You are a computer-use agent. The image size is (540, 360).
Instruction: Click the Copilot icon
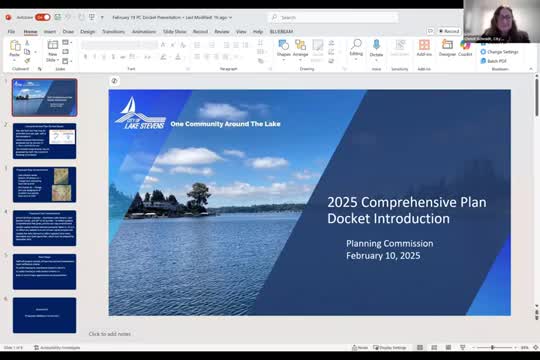click(465, 45)
